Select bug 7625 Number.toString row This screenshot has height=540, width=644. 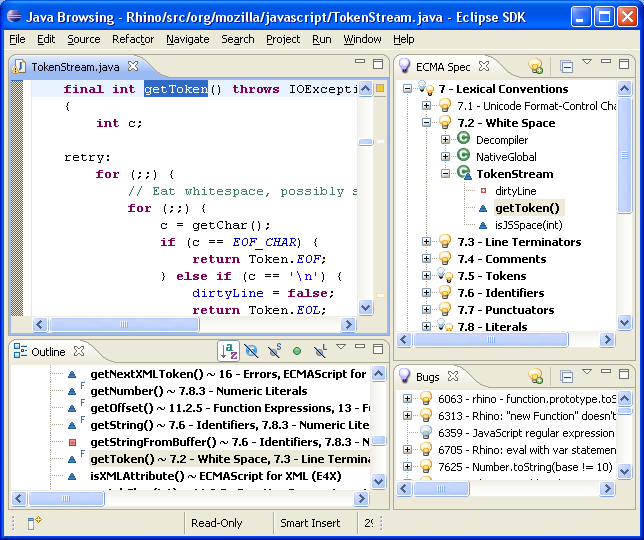[525, 467]
